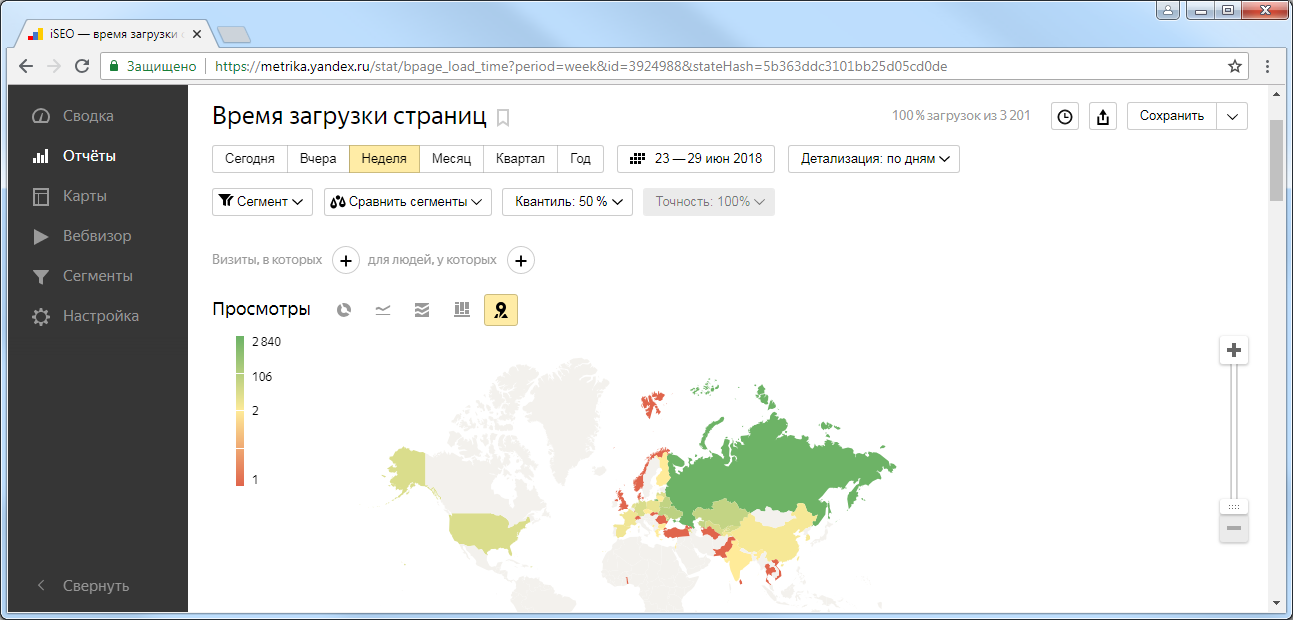Click the map zoom slider handle

tap(1234, 507)
